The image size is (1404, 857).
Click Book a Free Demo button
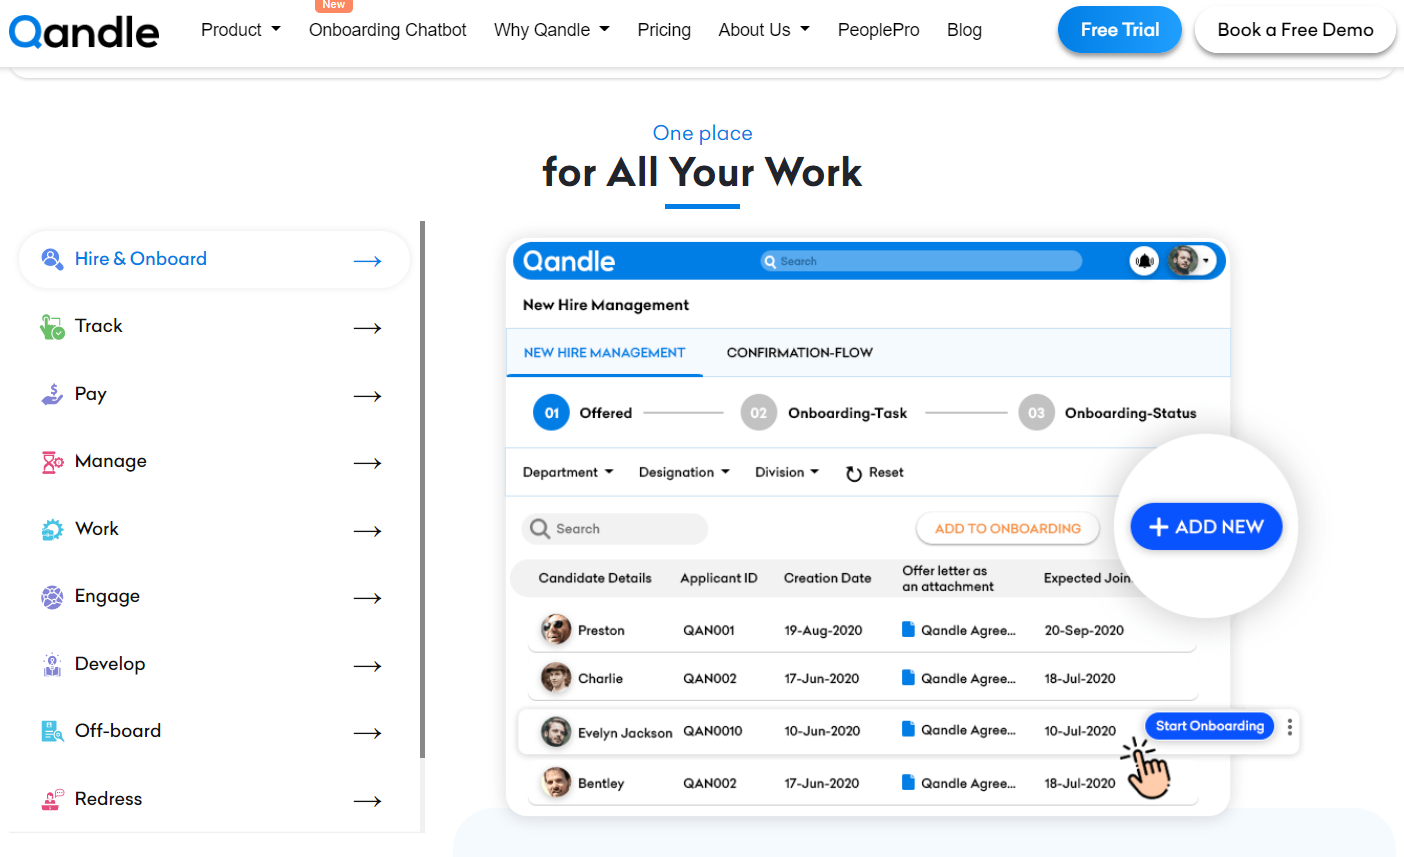point(1295,30)
